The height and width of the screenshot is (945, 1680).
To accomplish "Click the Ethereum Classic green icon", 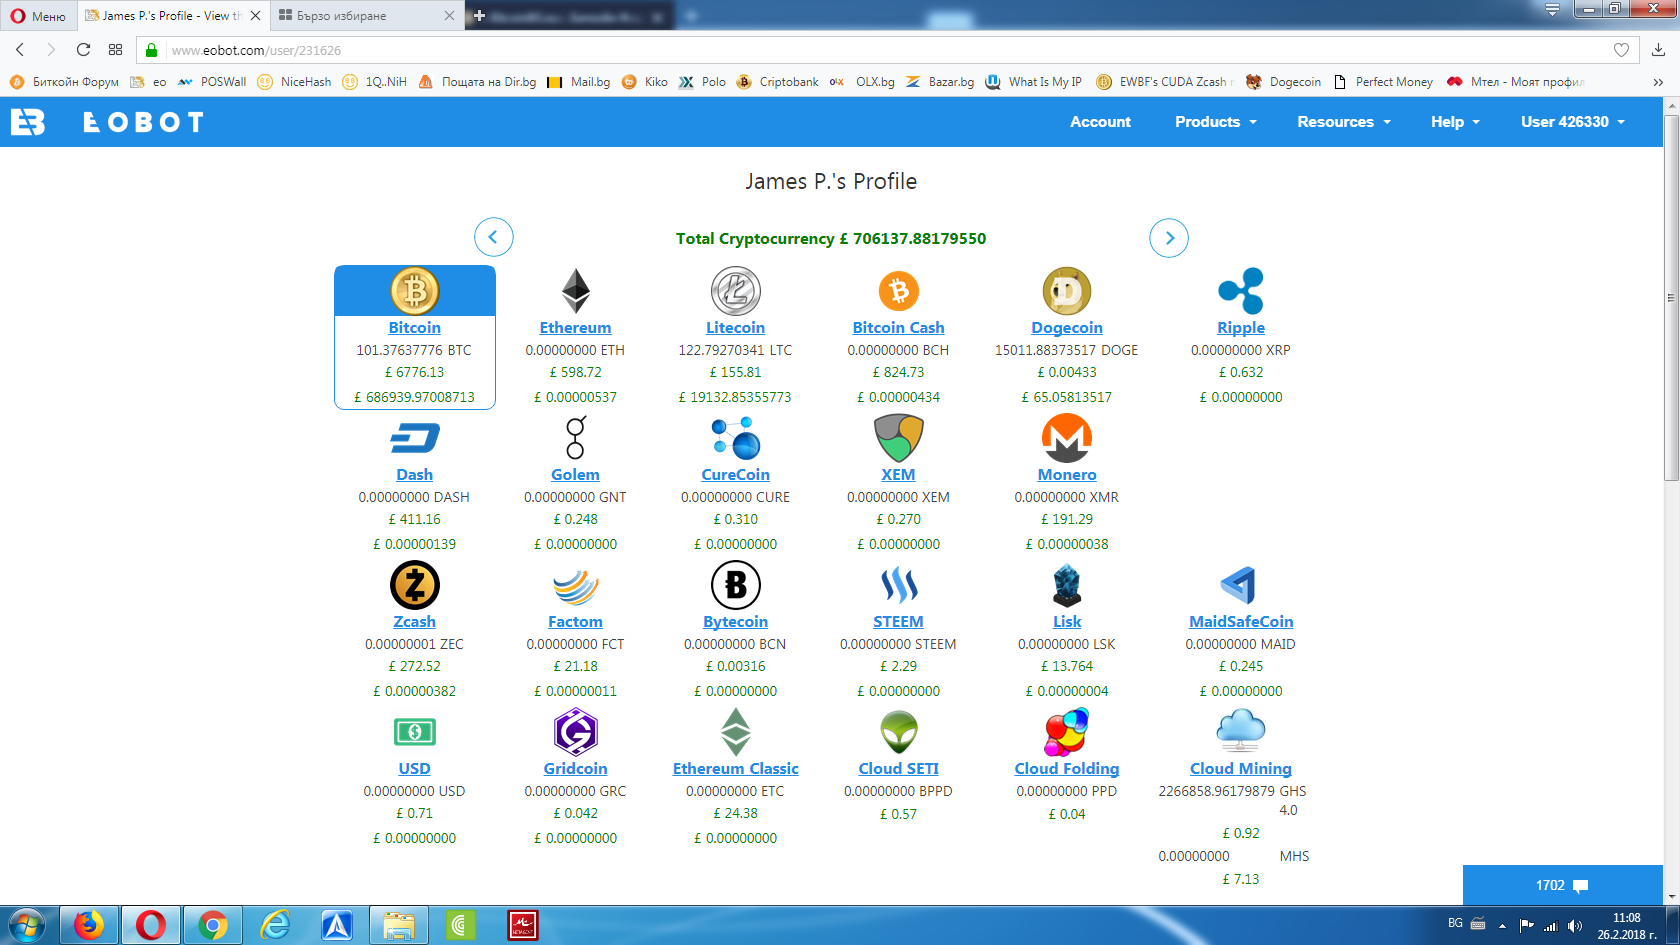I will click(735, 732).
